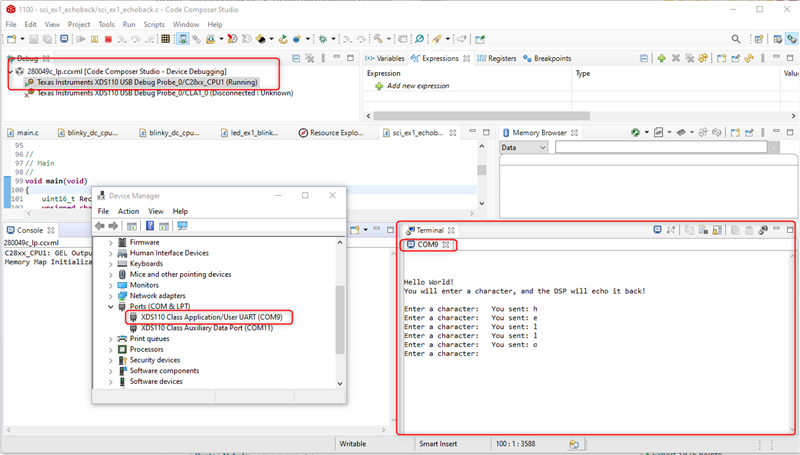Screen dimensions: 800x455
Task: Collapse all in the Debug view
Action: tap(296, 58)
